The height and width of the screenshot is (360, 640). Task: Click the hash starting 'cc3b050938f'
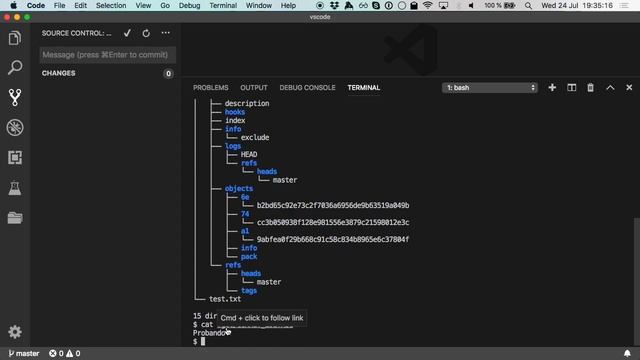click(333, 222)
